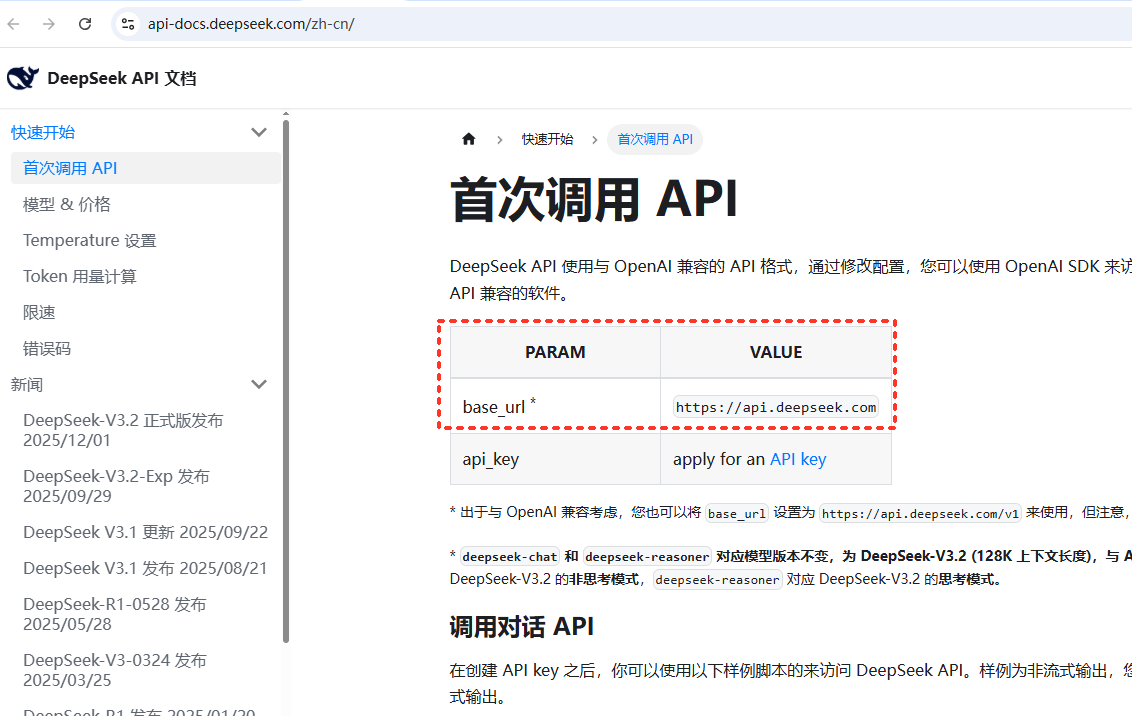Open 错误码 sidebar item

point(47,349)
